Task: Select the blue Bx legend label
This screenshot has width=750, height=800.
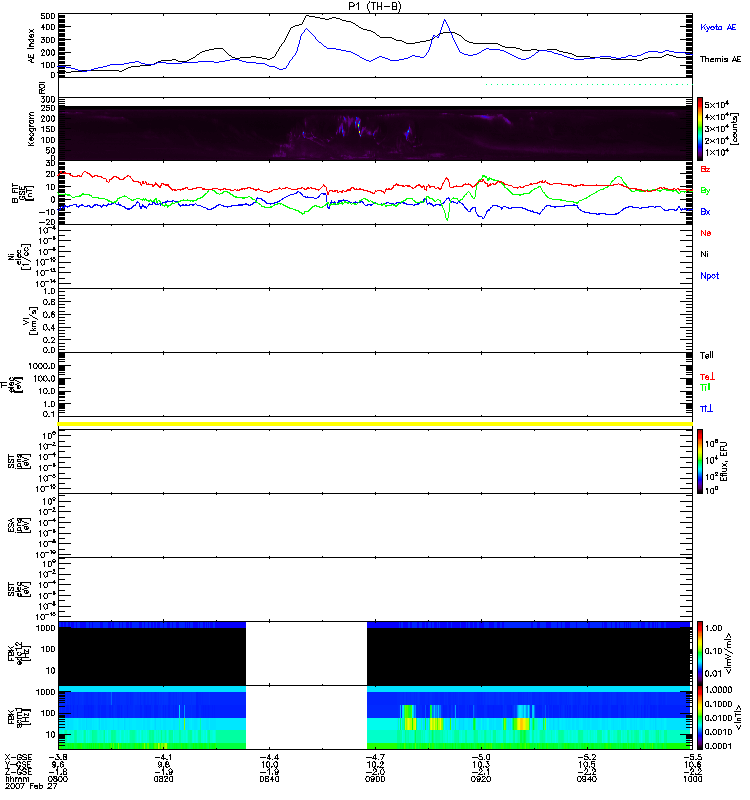Action: point(705,211)
